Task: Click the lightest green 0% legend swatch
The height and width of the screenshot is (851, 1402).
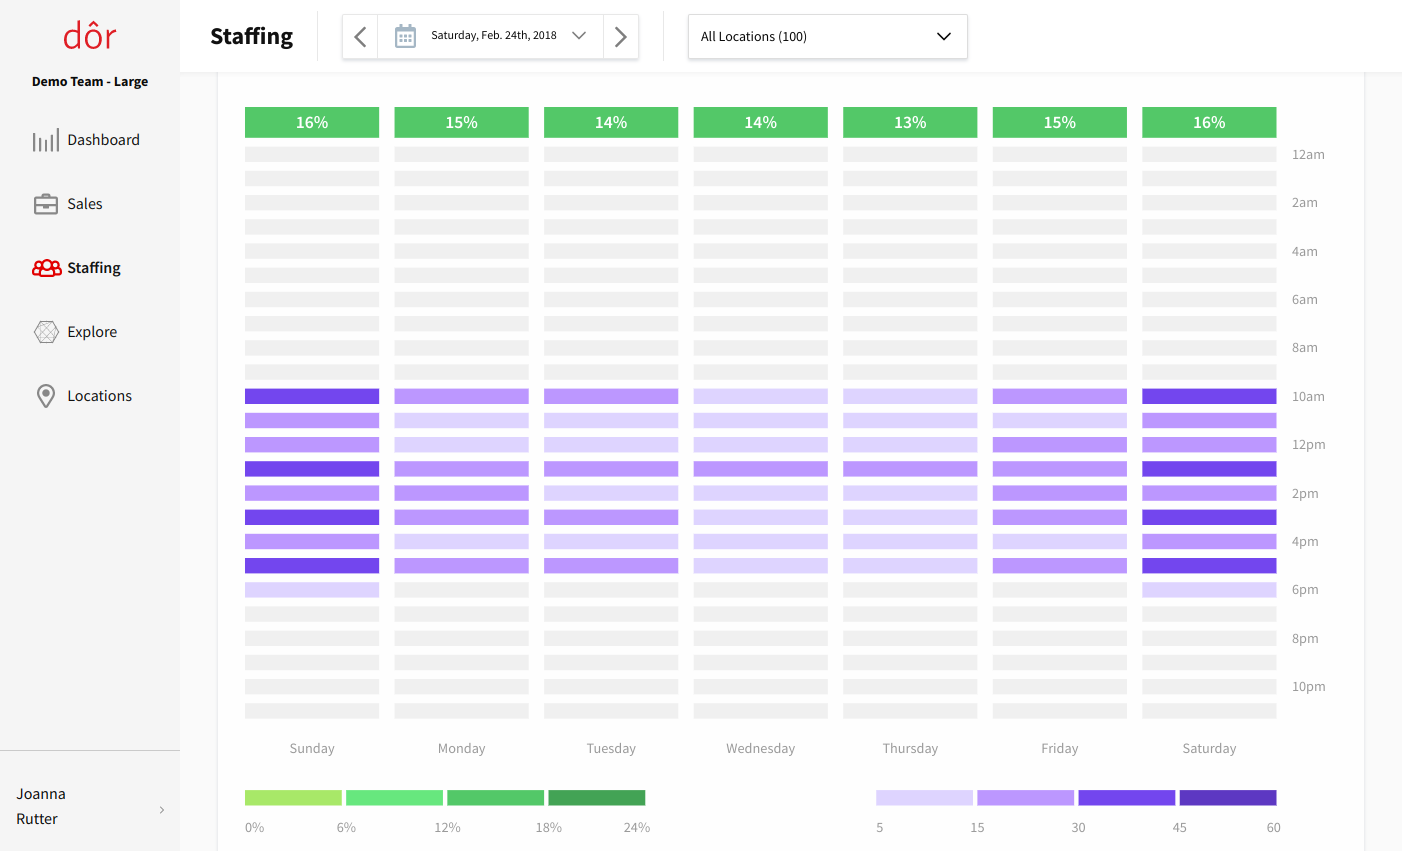Action: [292, 797]
